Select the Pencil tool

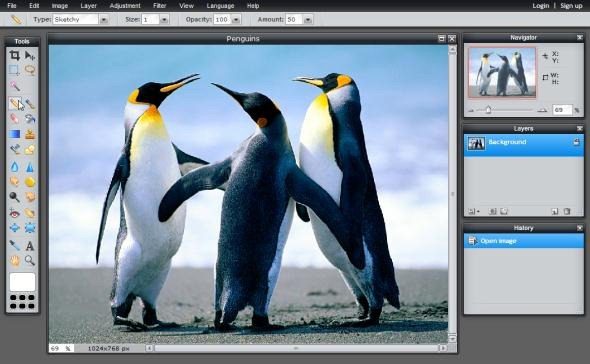(x=14, y=103)
